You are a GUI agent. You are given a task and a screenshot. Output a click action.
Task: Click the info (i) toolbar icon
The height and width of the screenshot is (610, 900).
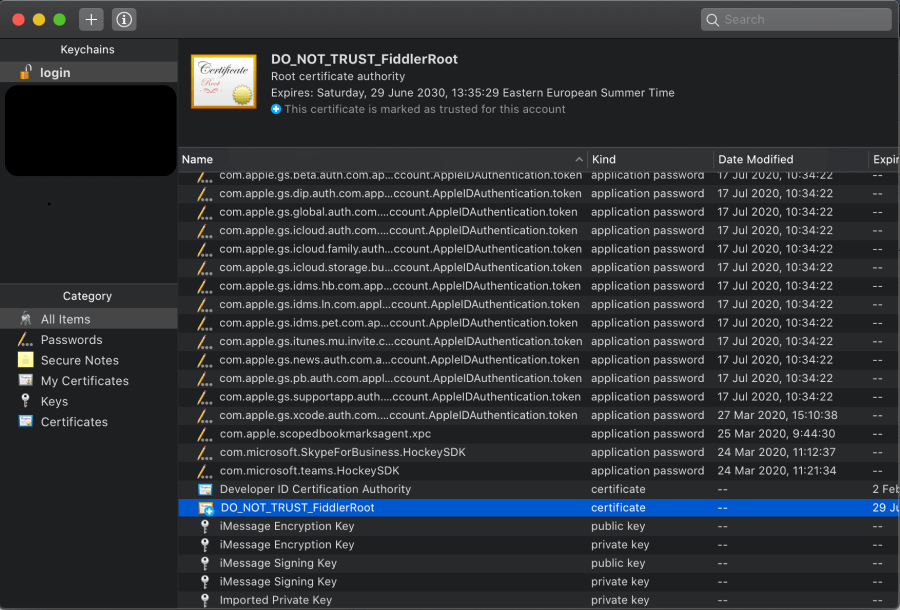[x=124, y=18]
